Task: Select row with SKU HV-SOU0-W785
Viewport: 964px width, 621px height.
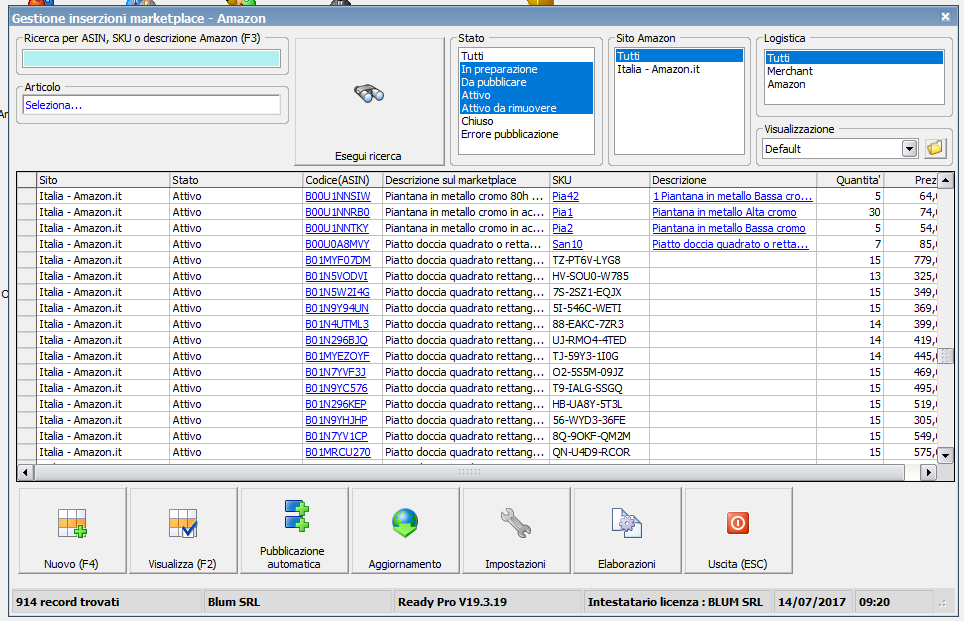Action: 476,276
